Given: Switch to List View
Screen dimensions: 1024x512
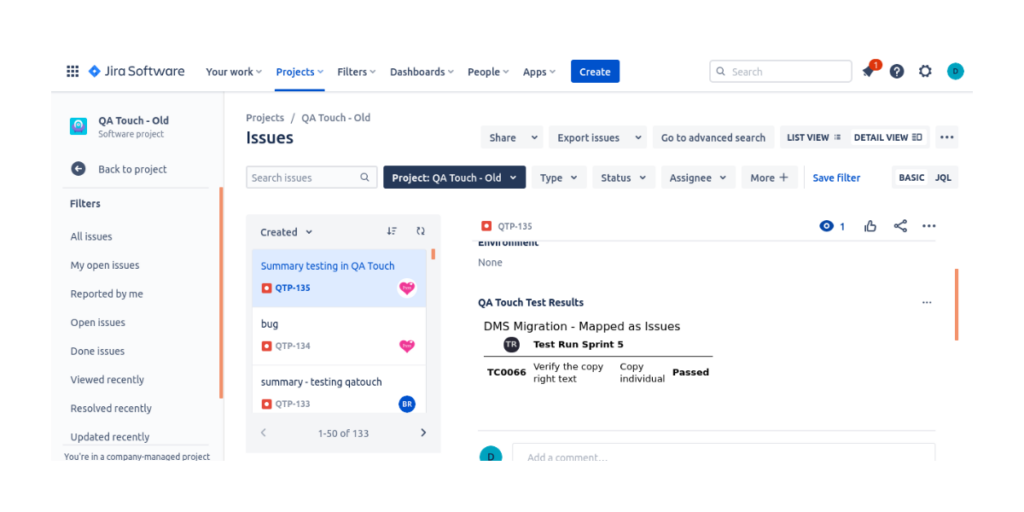Looking at the screenshot, I should click(x=814, y=138).
